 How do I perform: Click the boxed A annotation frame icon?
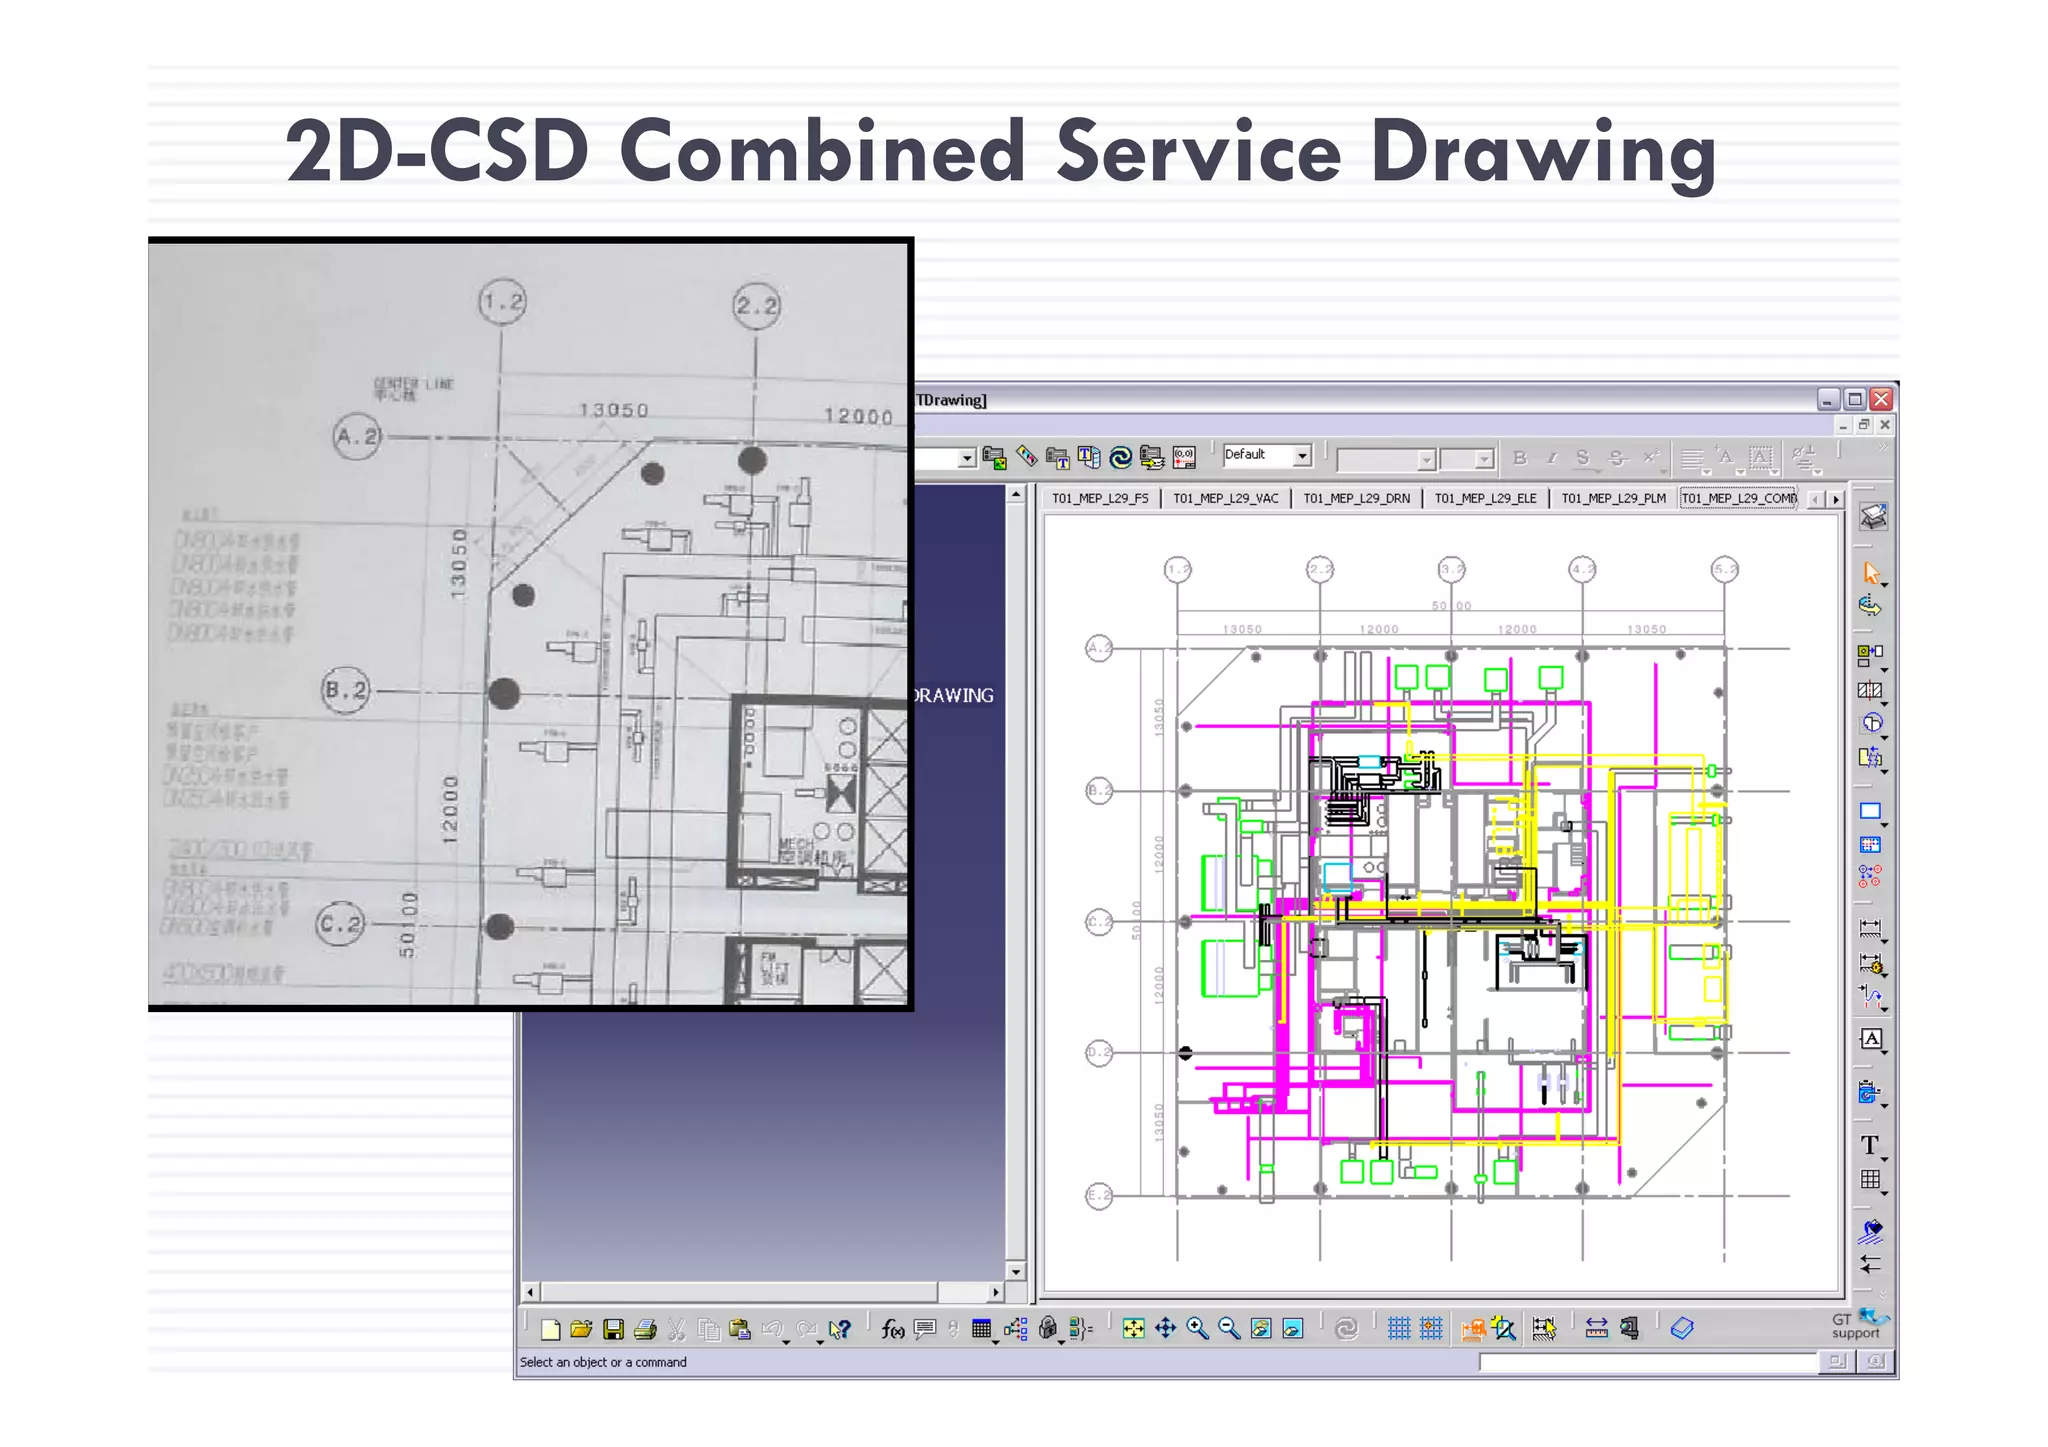1870,1039
